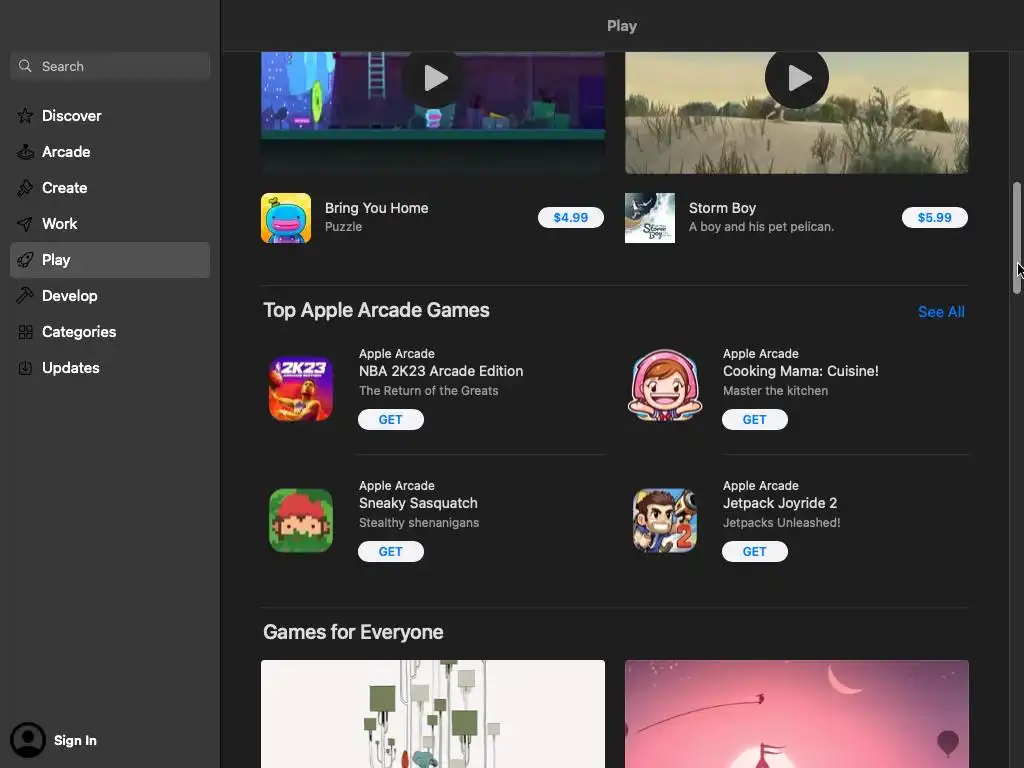Click the "Puzzle" genre label

pos(344,227)
